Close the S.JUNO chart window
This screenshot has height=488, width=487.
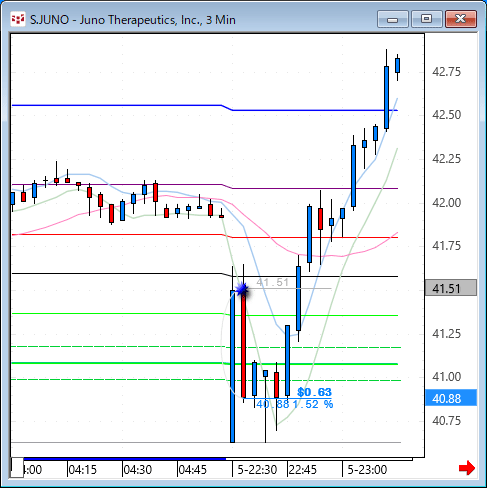pos(460,19)
